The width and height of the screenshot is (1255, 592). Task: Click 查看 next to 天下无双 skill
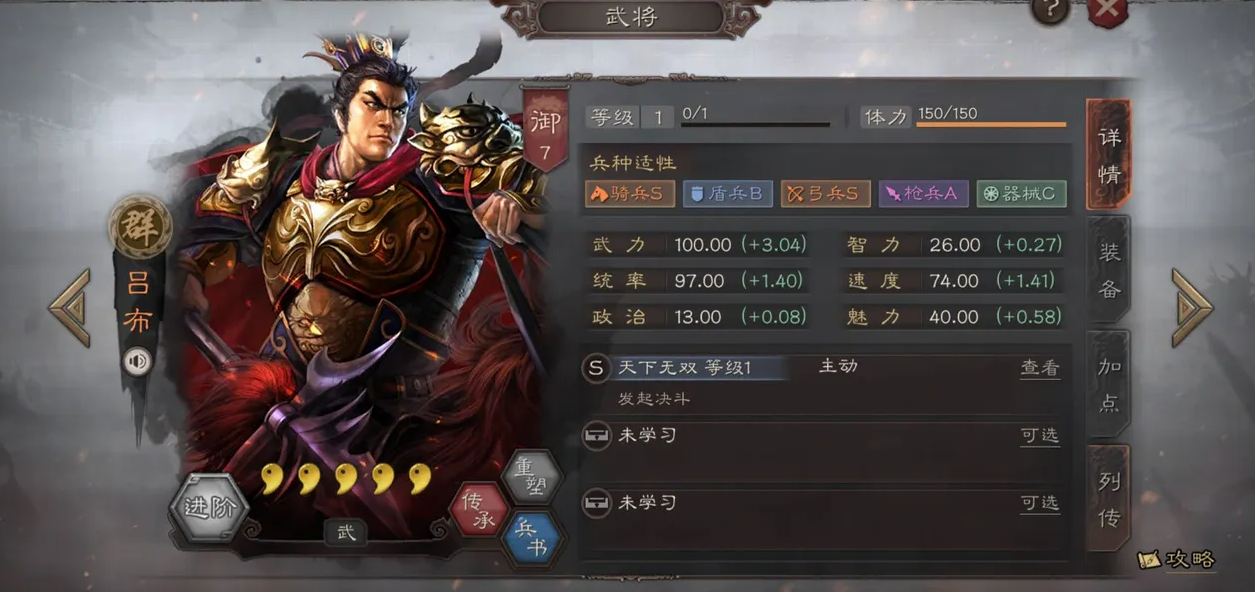click(x=1040, y=368)
